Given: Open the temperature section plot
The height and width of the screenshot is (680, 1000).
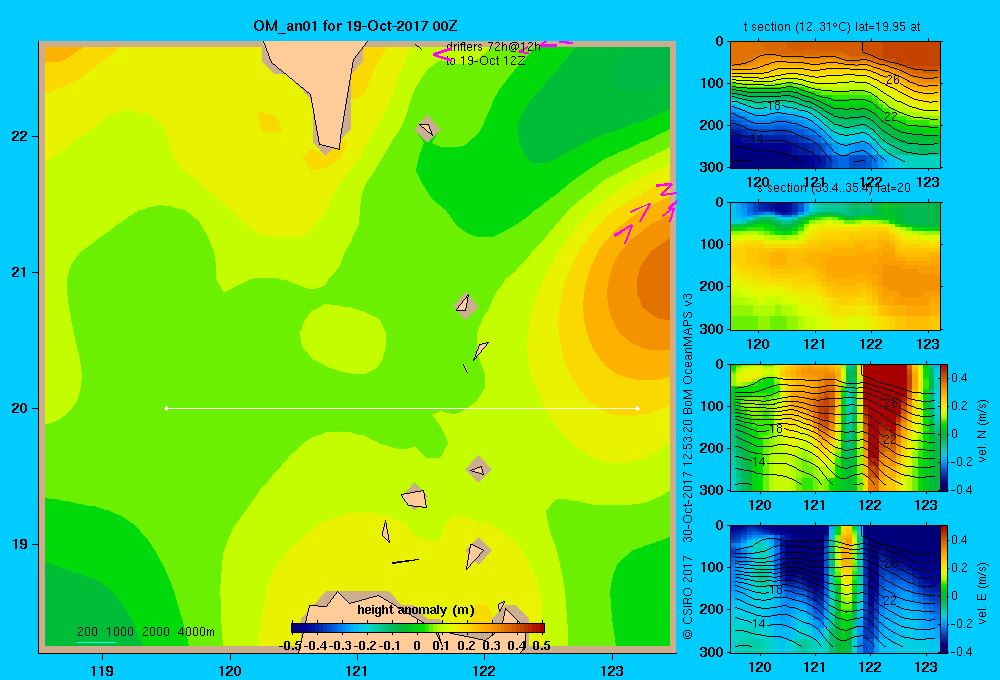Looking at the screenshot, I should [835, 104].
